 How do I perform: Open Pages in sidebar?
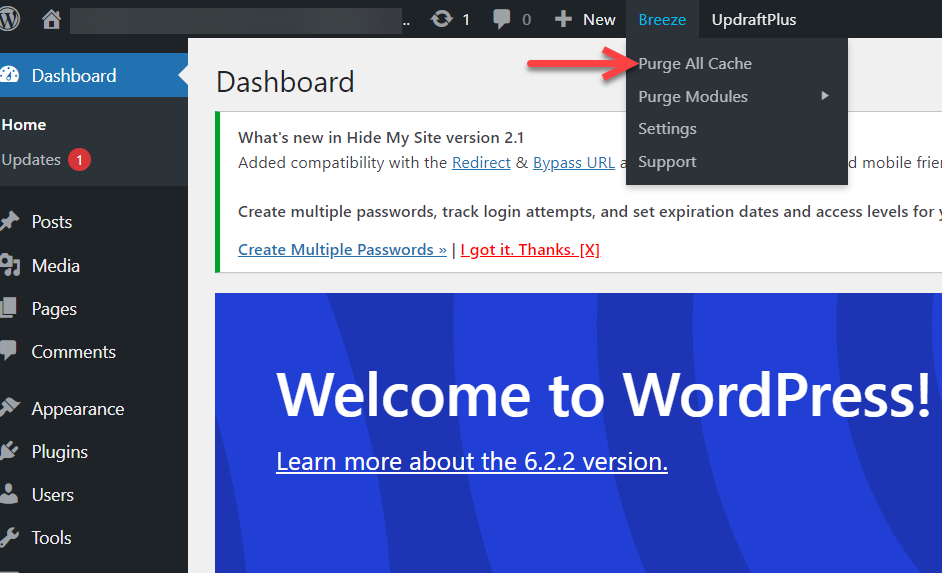pos(54,309)
